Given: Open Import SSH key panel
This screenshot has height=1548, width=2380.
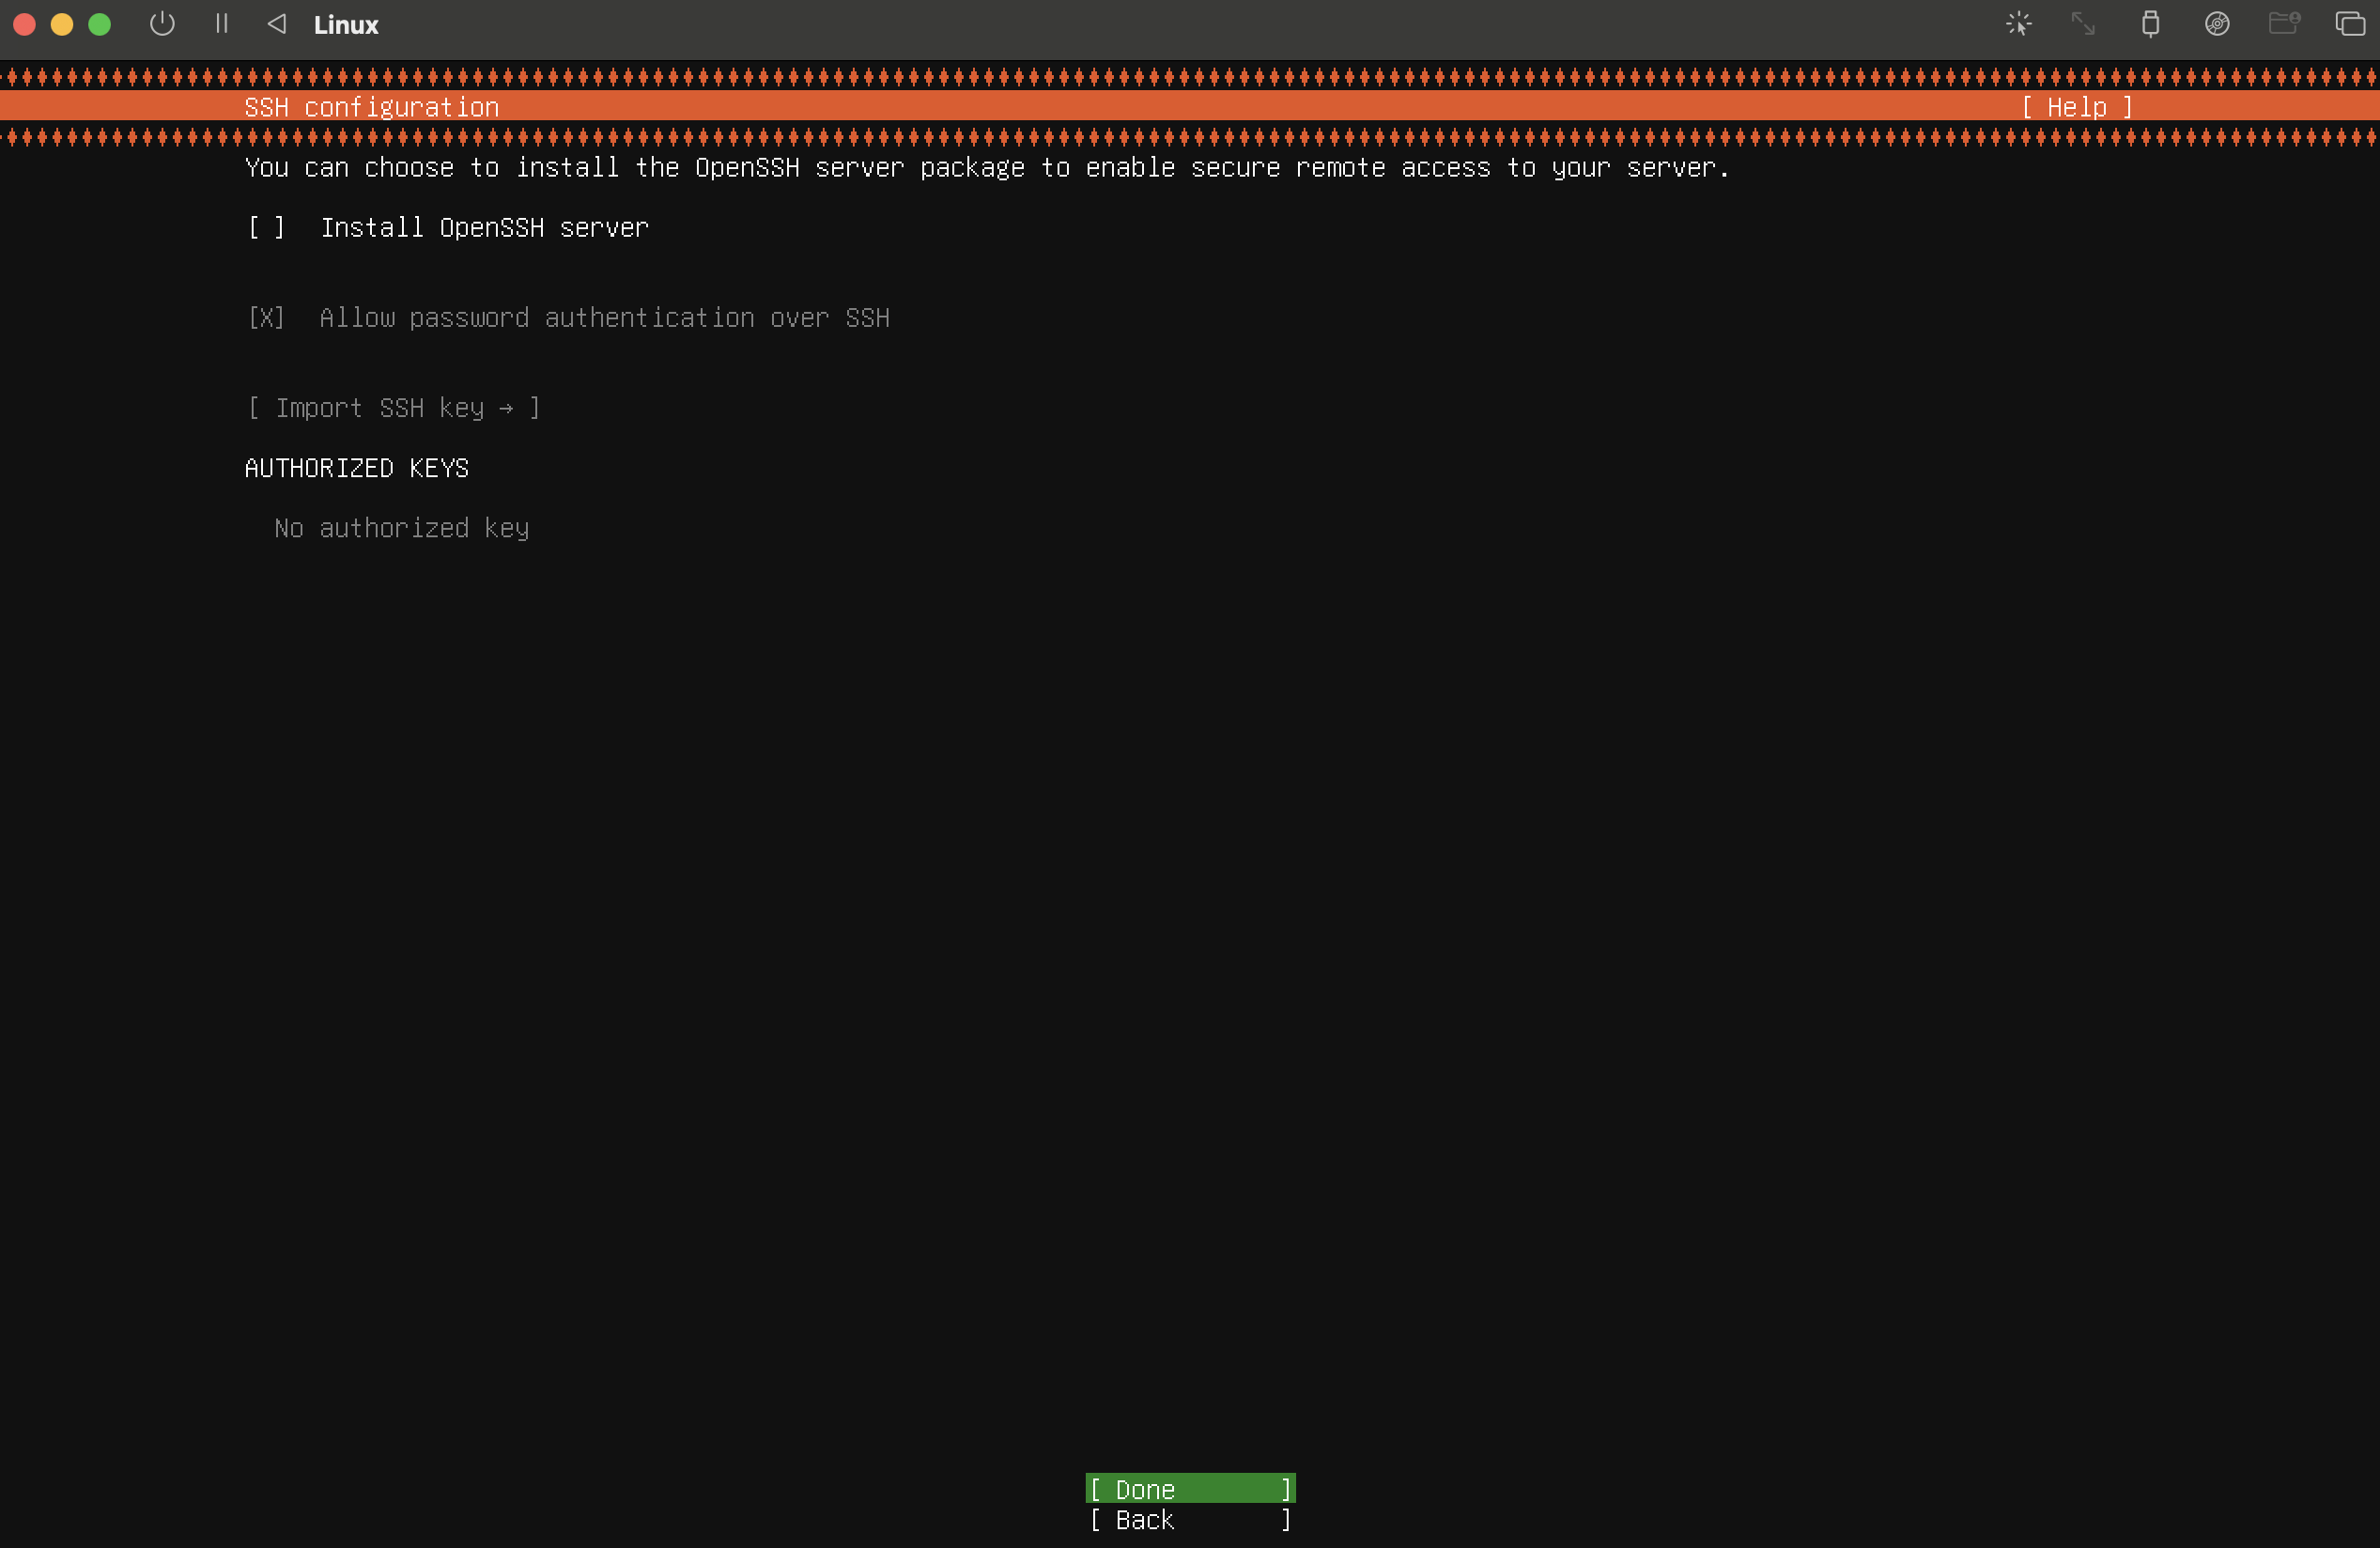Looking at the screenshot, I should 395,406.
